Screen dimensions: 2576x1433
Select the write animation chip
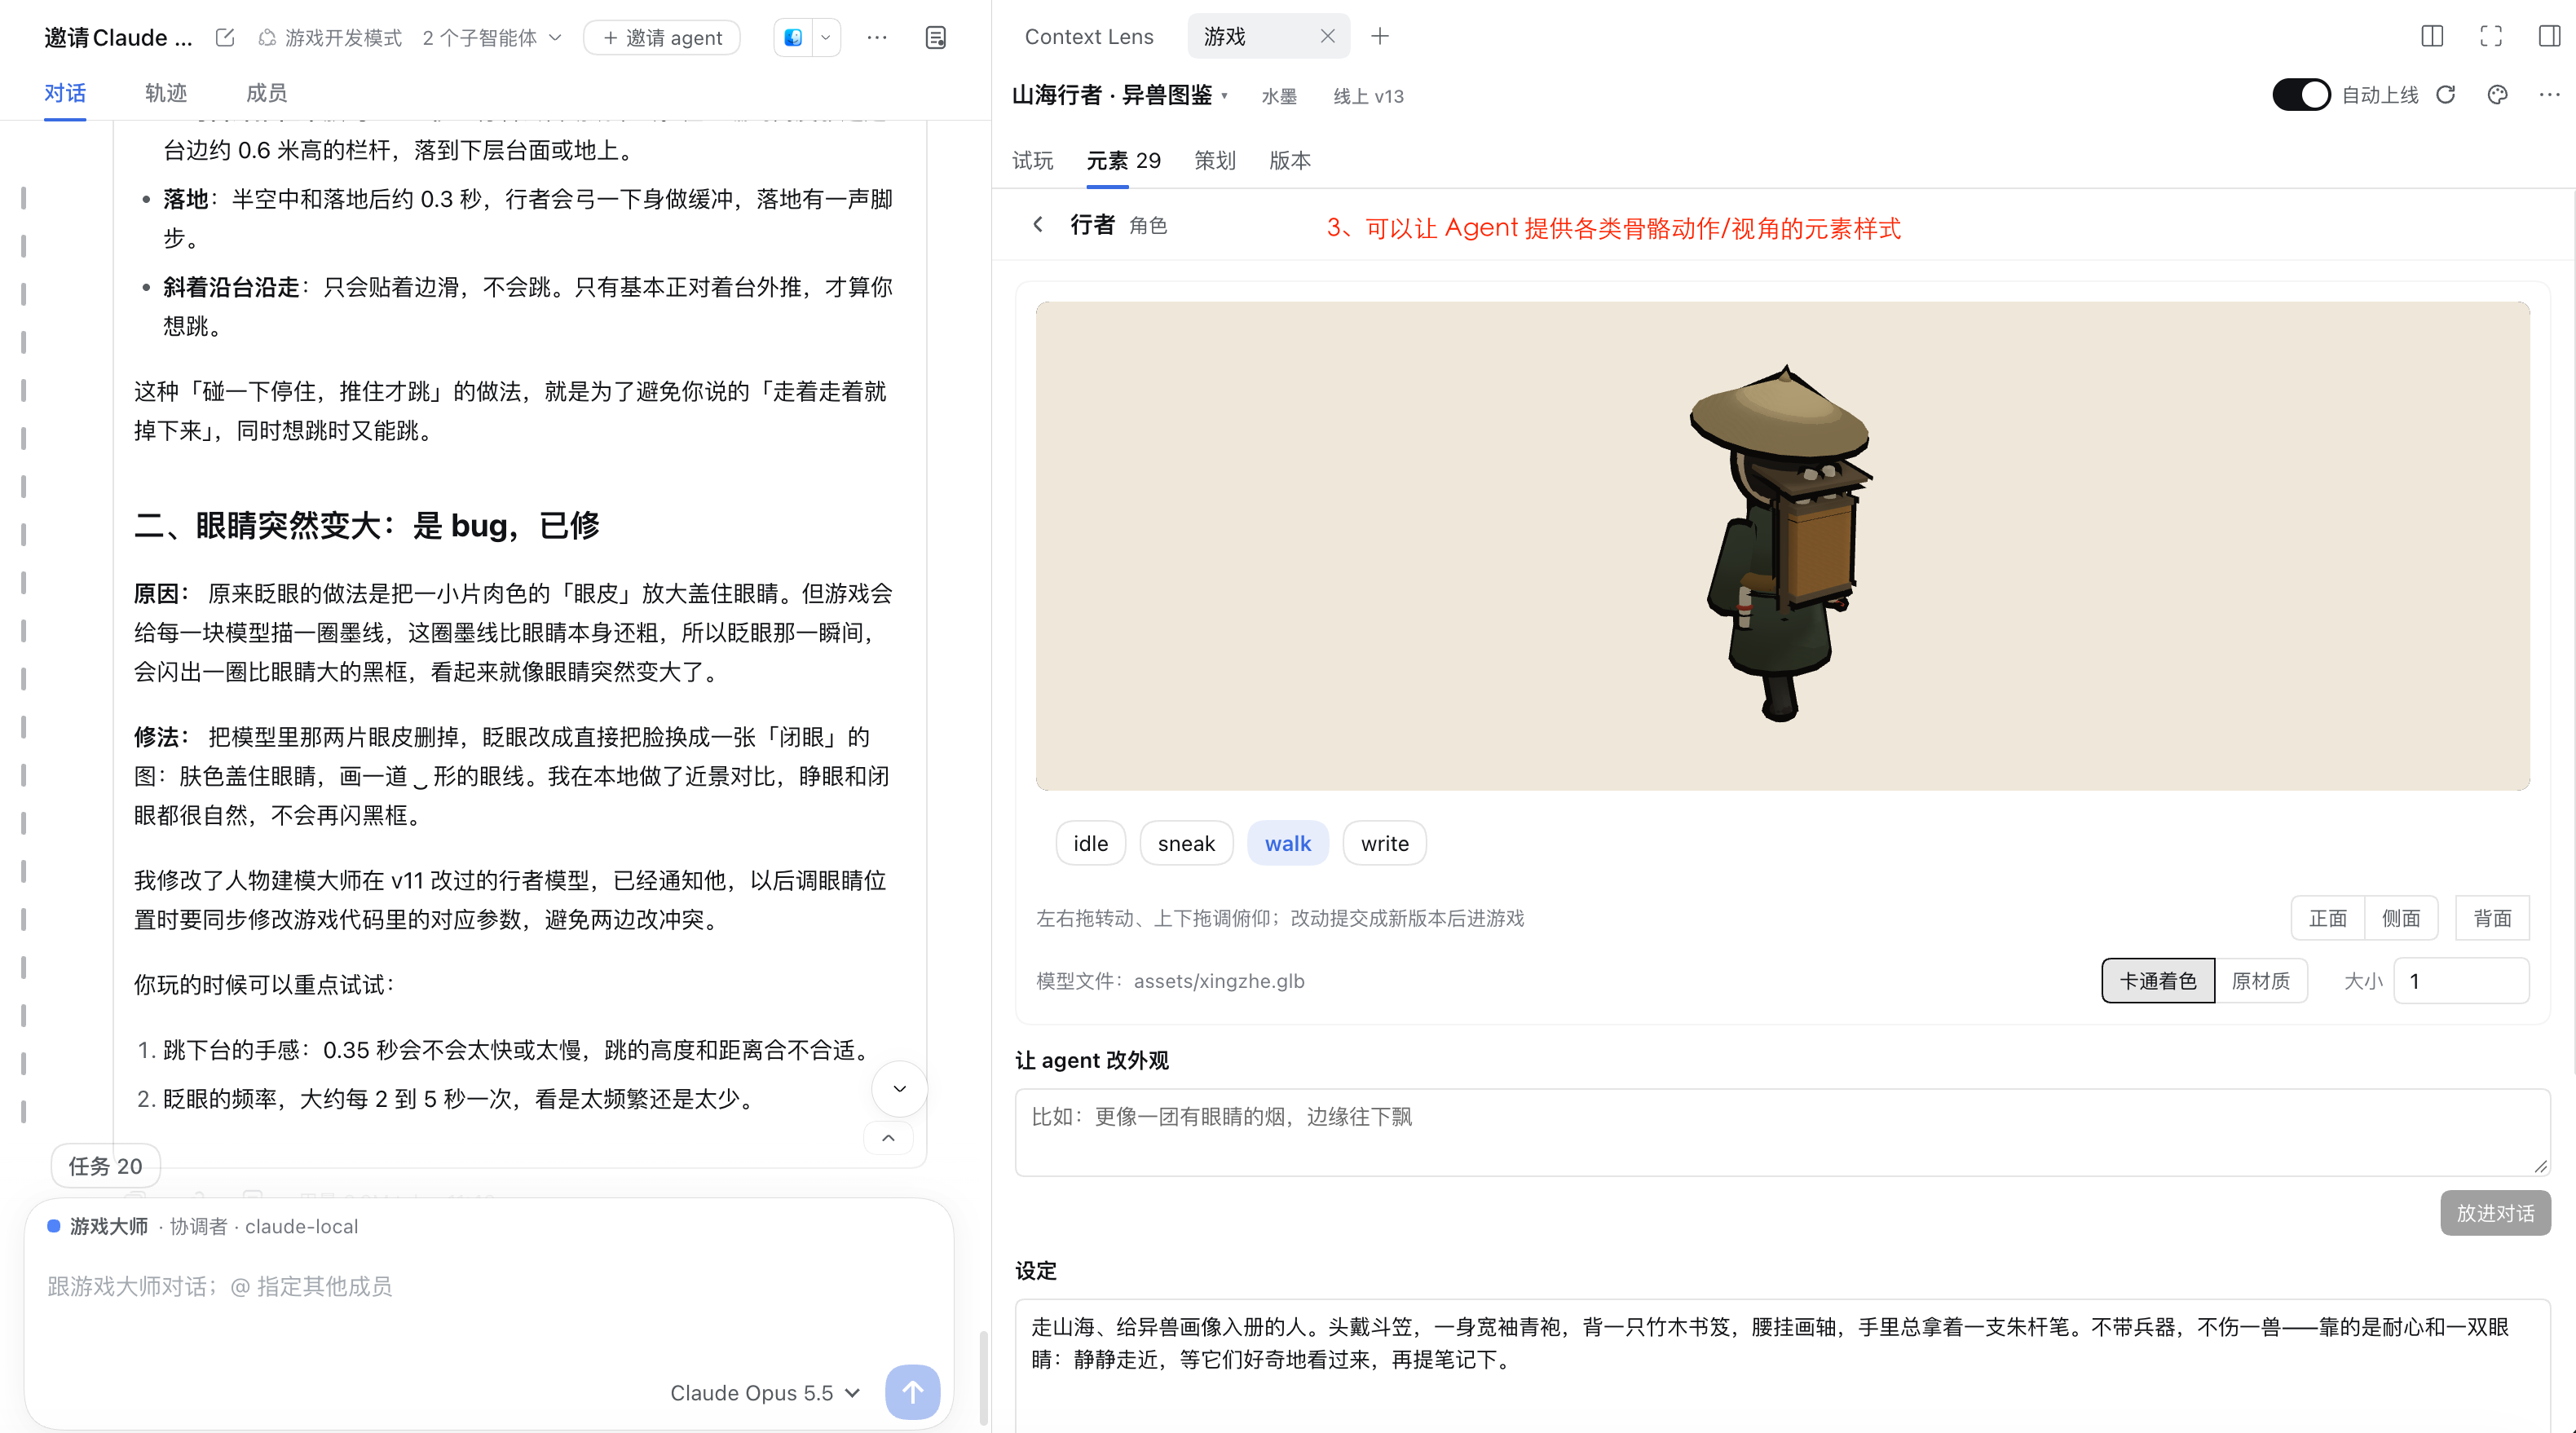pyautogui.click(x=1384, y=843)
